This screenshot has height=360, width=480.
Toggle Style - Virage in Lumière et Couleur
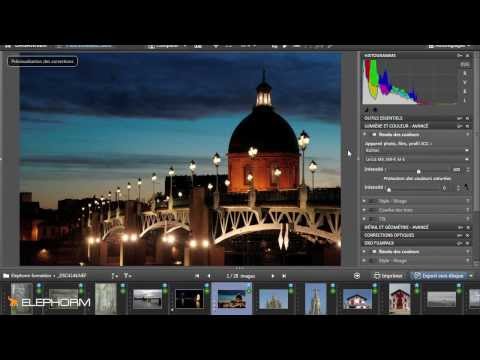(372, 201)
